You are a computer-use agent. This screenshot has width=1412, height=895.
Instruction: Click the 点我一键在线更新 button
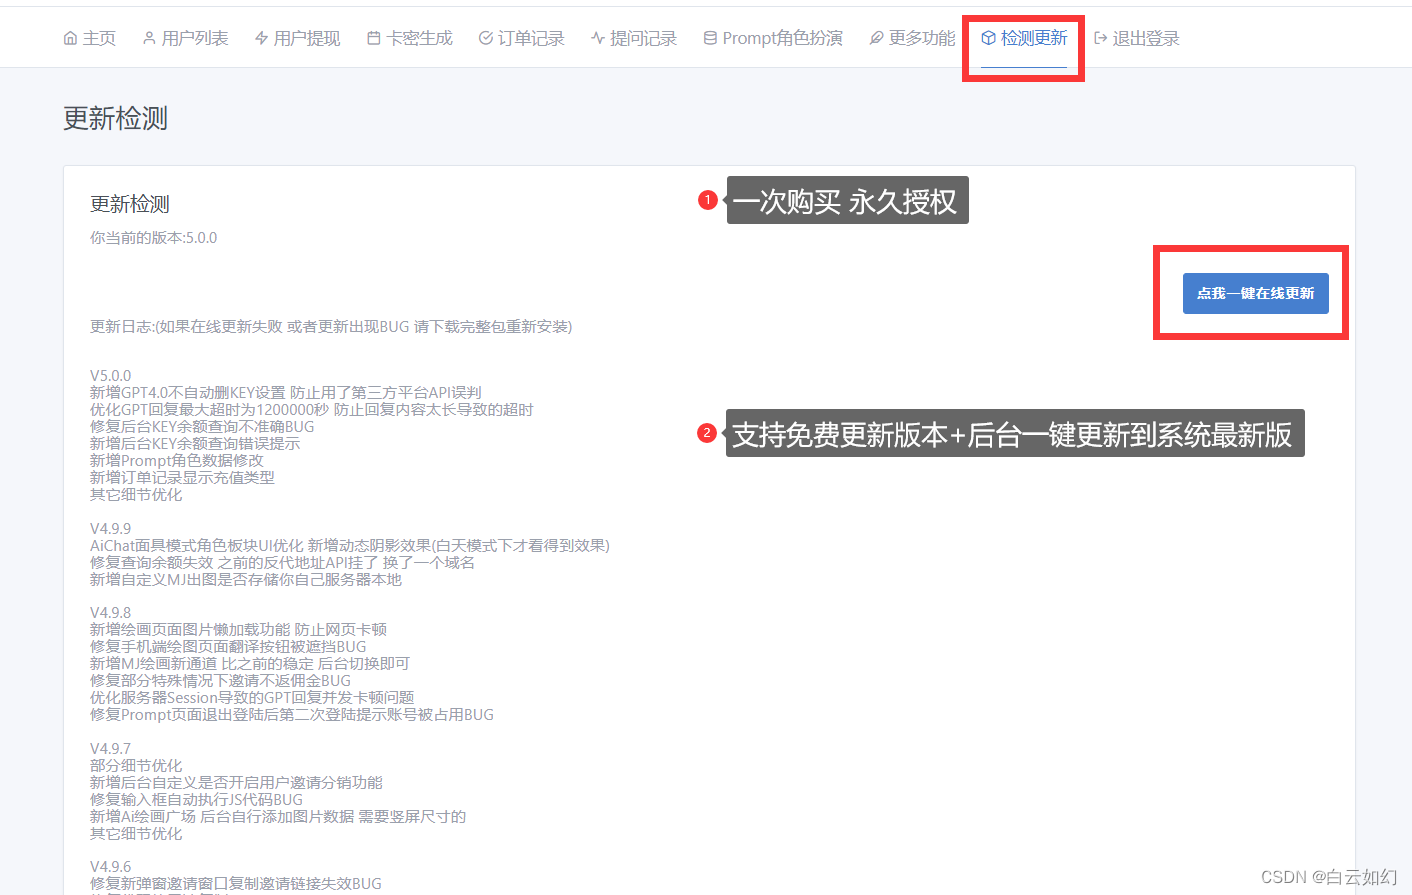pos(1256,293)
